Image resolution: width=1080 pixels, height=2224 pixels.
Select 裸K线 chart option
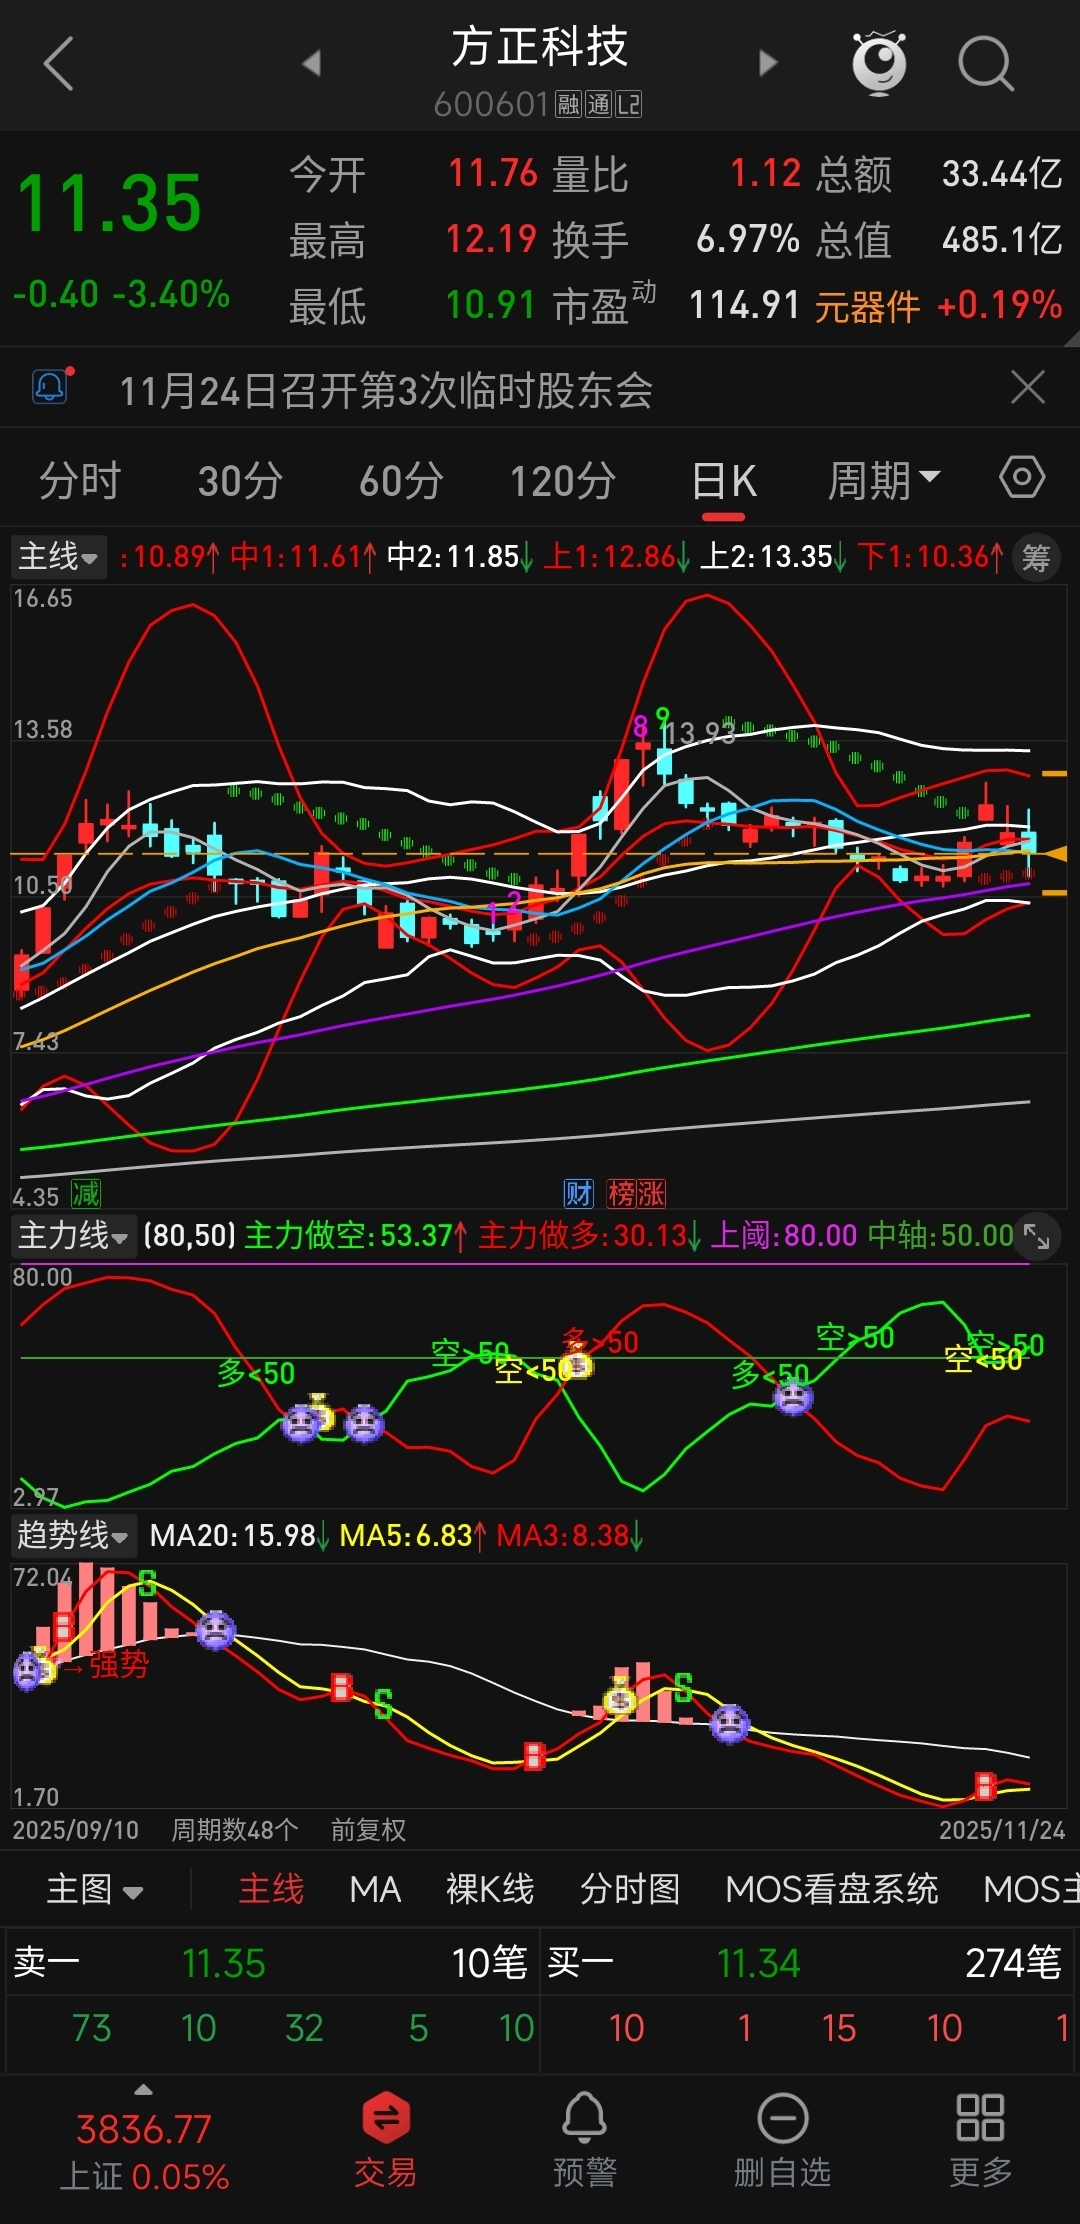tap(490, 1889)
